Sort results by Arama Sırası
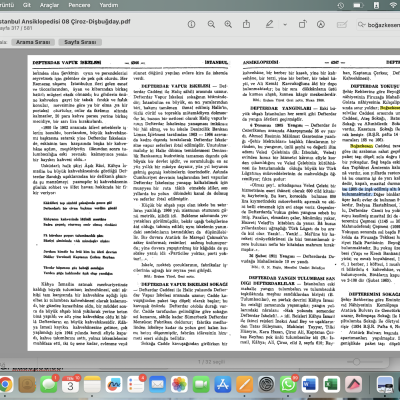This screenshot has width=400, height=400. pyautogui.click(x=33, y=42)
